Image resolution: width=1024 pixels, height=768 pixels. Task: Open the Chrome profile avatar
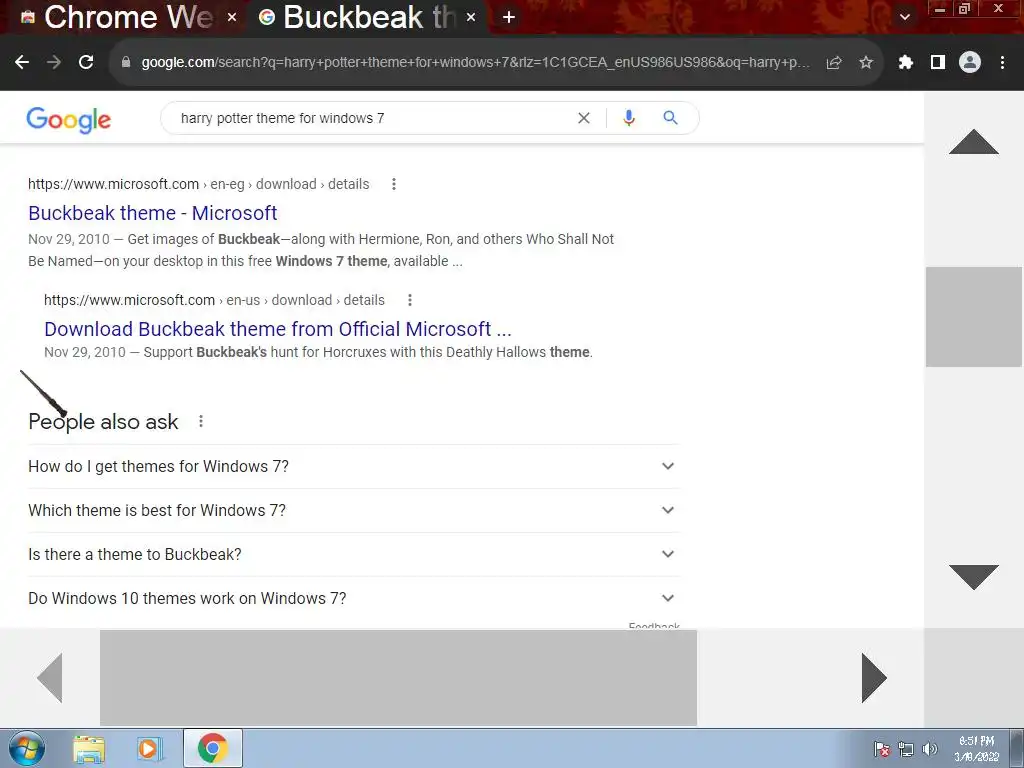[970, 62]
